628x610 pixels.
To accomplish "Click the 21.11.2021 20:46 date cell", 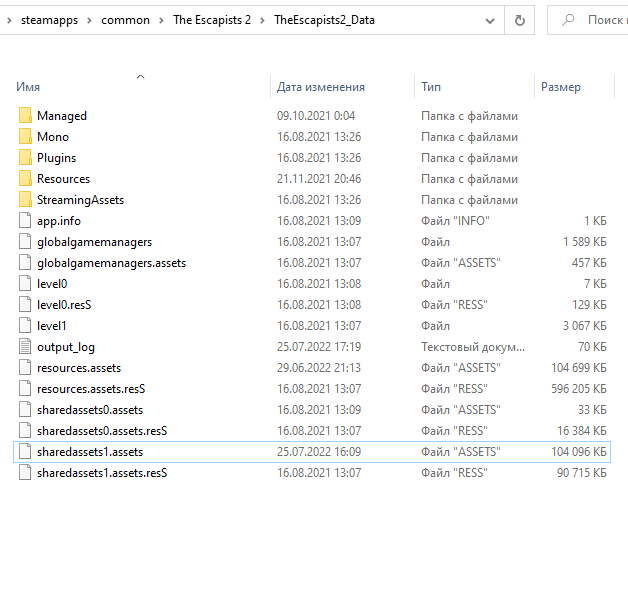I will (319, 179).
